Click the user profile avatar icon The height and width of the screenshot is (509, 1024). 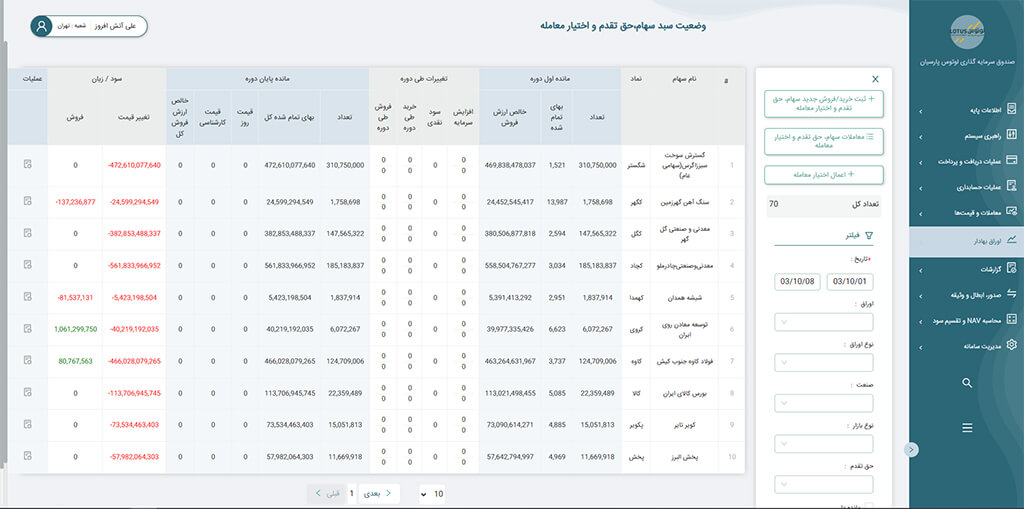(x=42, y=26)
